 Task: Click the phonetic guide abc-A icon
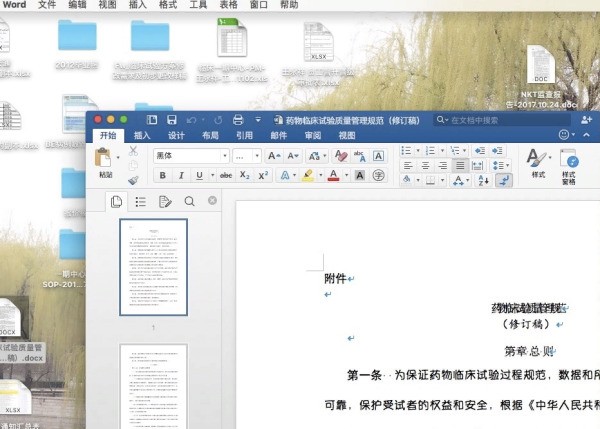point(360,156)
